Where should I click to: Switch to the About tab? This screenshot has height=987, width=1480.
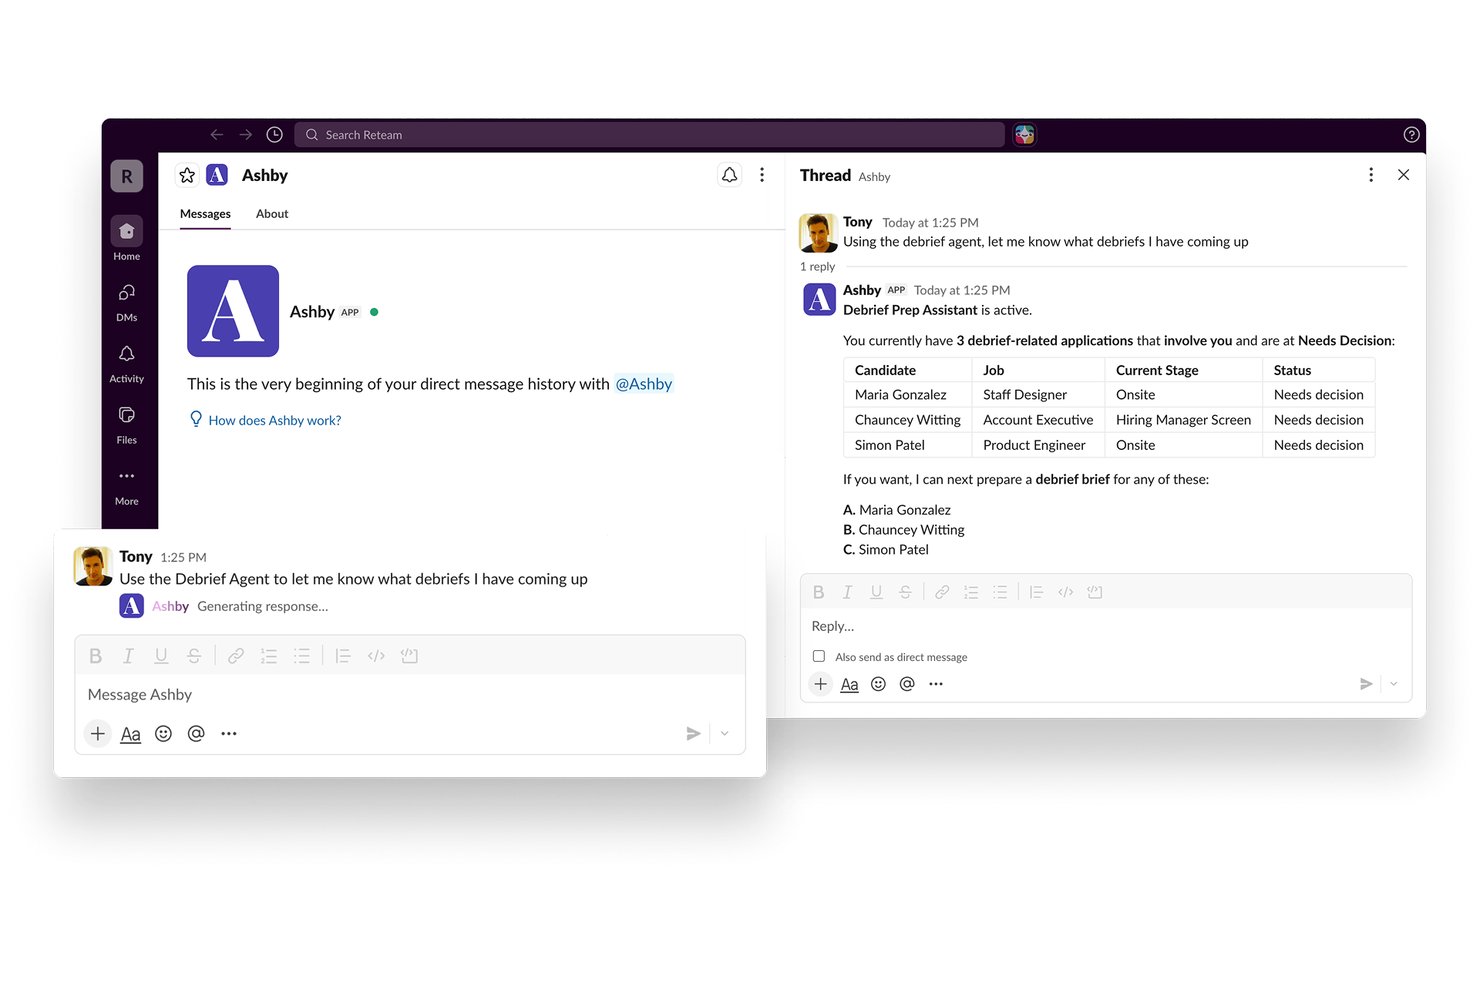(272, 214)
